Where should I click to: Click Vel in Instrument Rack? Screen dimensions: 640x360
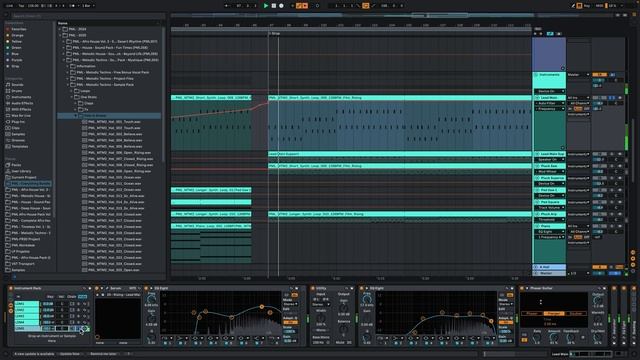61,297
